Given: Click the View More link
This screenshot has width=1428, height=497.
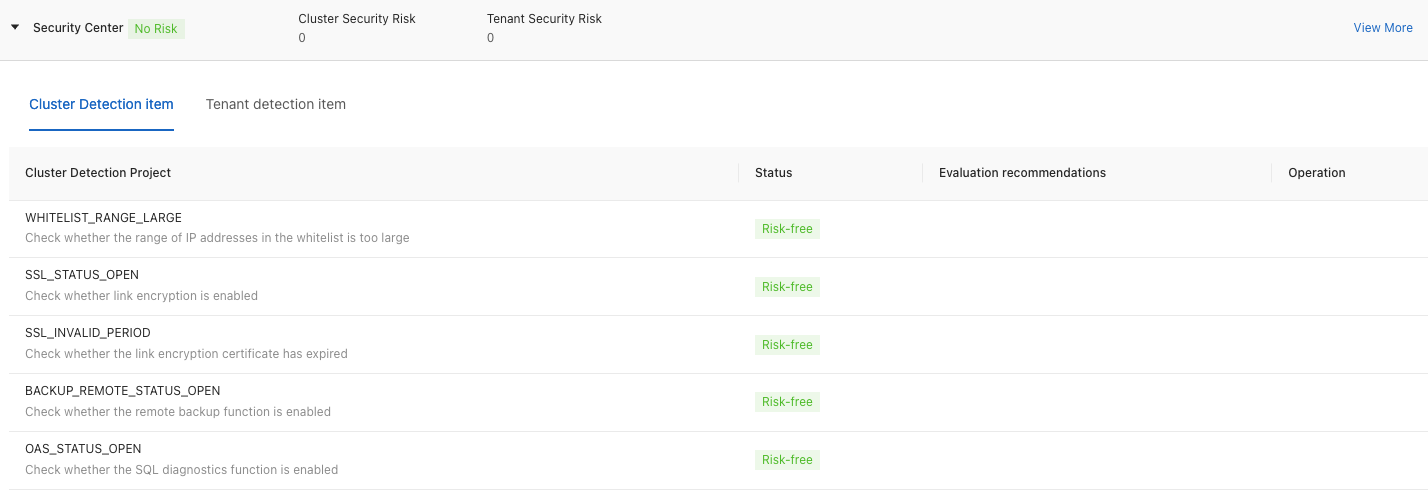Looking at the screenshot, I should [x=1382, y=28].
